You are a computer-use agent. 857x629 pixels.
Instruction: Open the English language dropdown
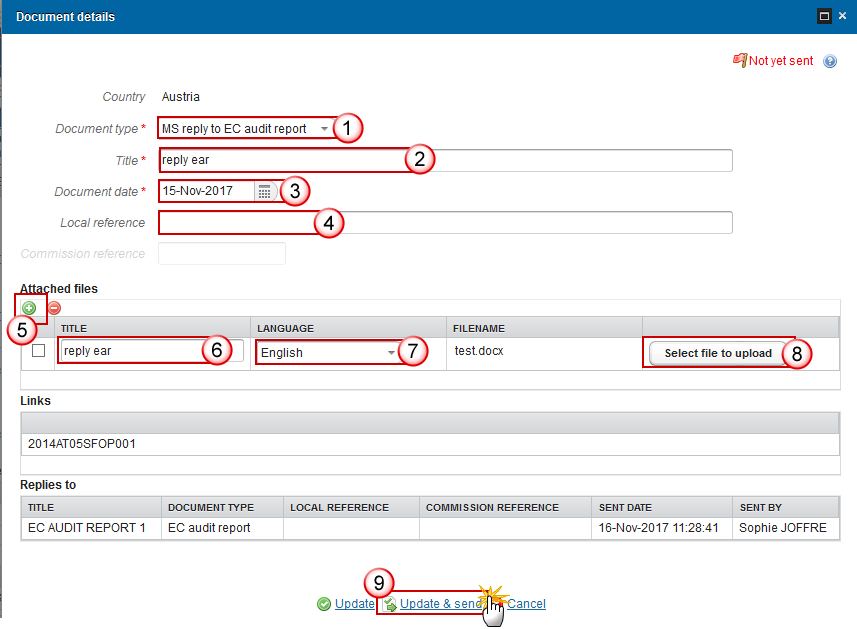click(x=392, y=353)
